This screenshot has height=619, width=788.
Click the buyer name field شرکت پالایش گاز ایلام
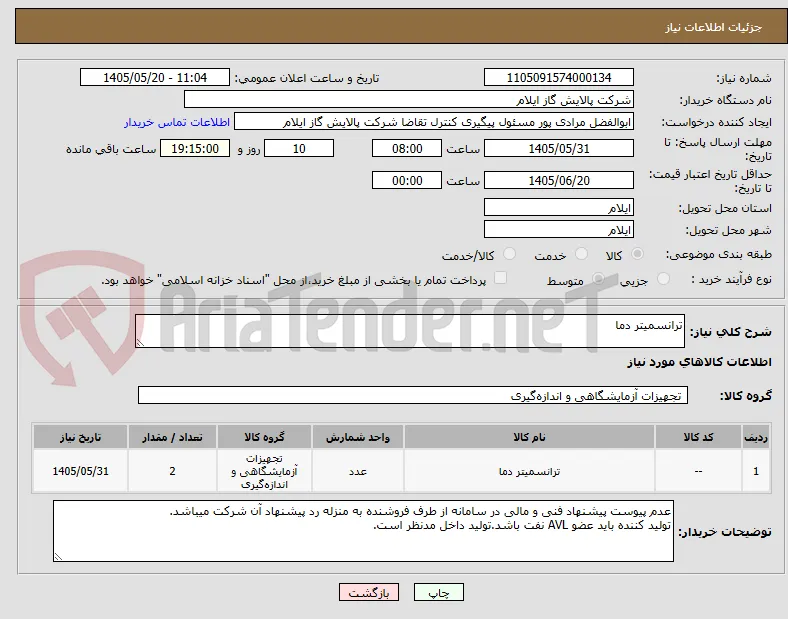click(x=409, y=99)
